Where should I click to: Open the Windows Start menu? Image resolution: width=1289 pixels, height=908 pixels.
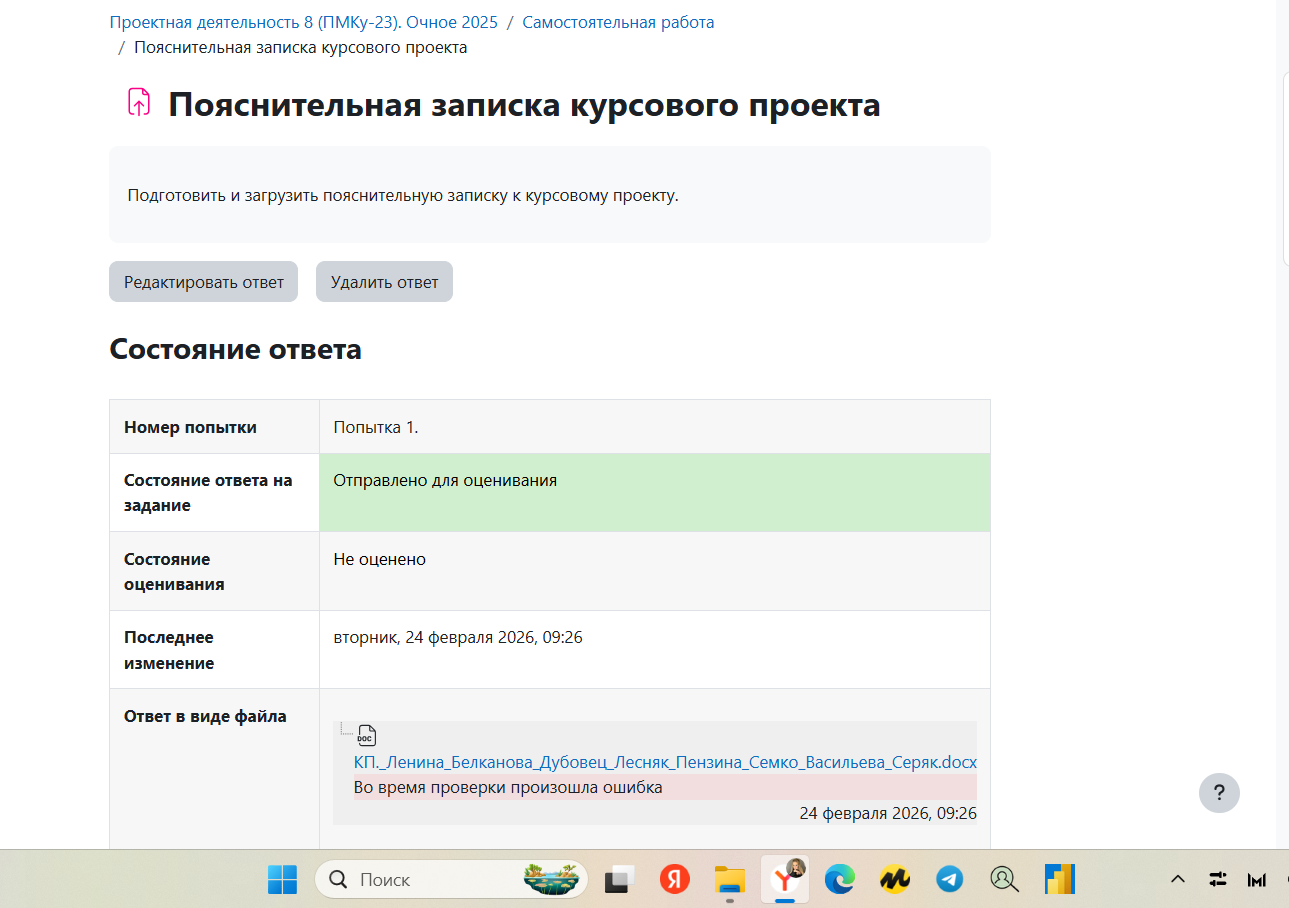pyautogui.click(x=282, y=879)
